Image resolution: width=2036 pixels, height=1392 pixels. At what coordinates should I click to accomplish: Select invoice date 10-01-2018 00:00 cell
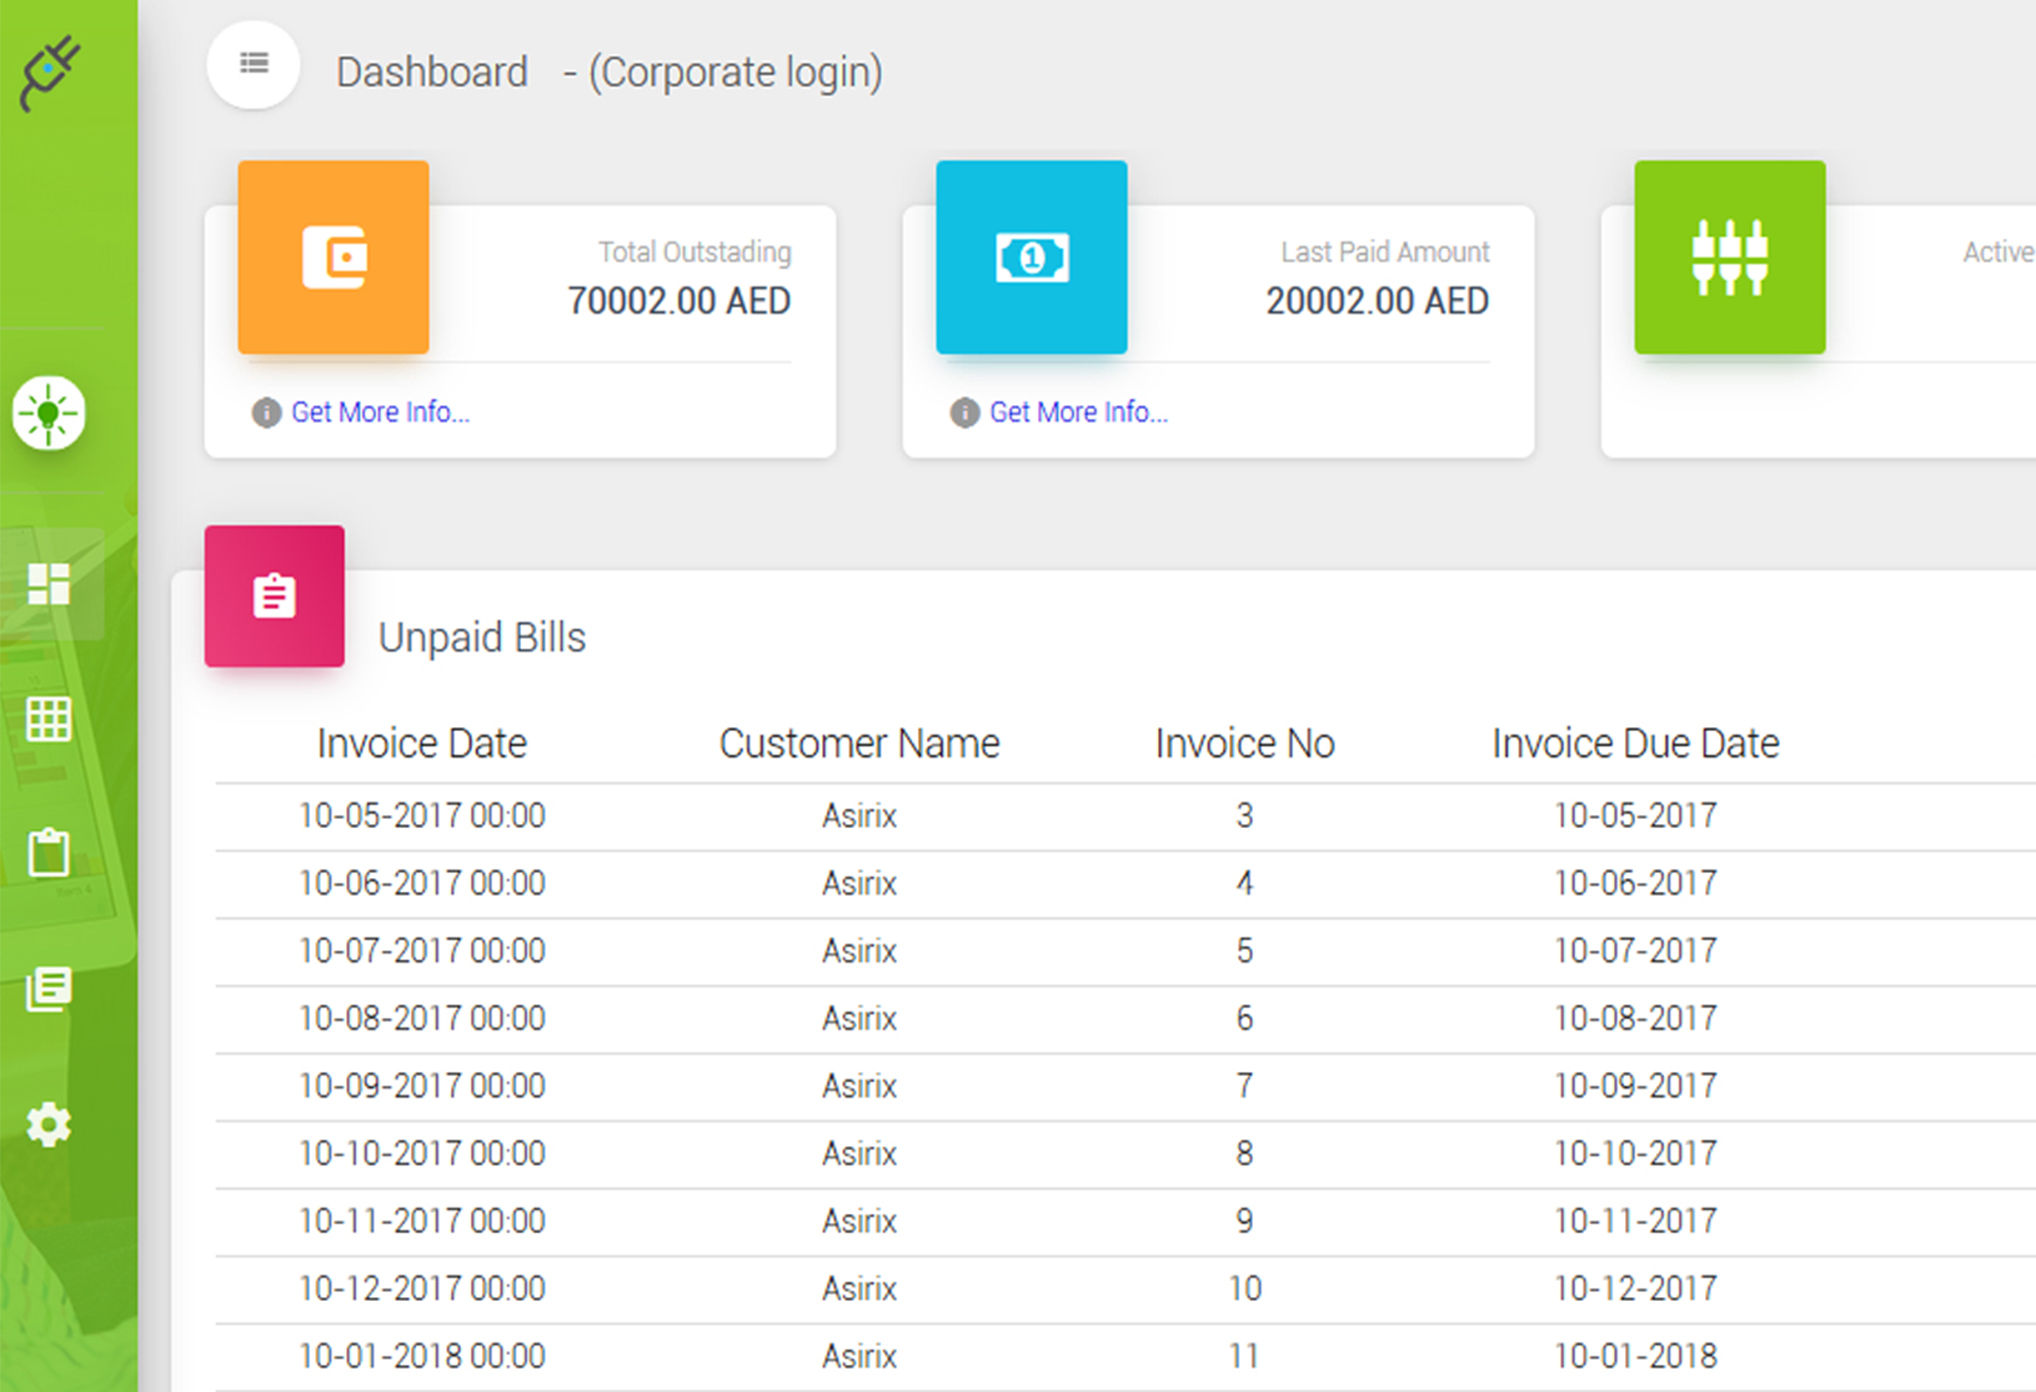pyautogui.click(x=422, y=1356)
